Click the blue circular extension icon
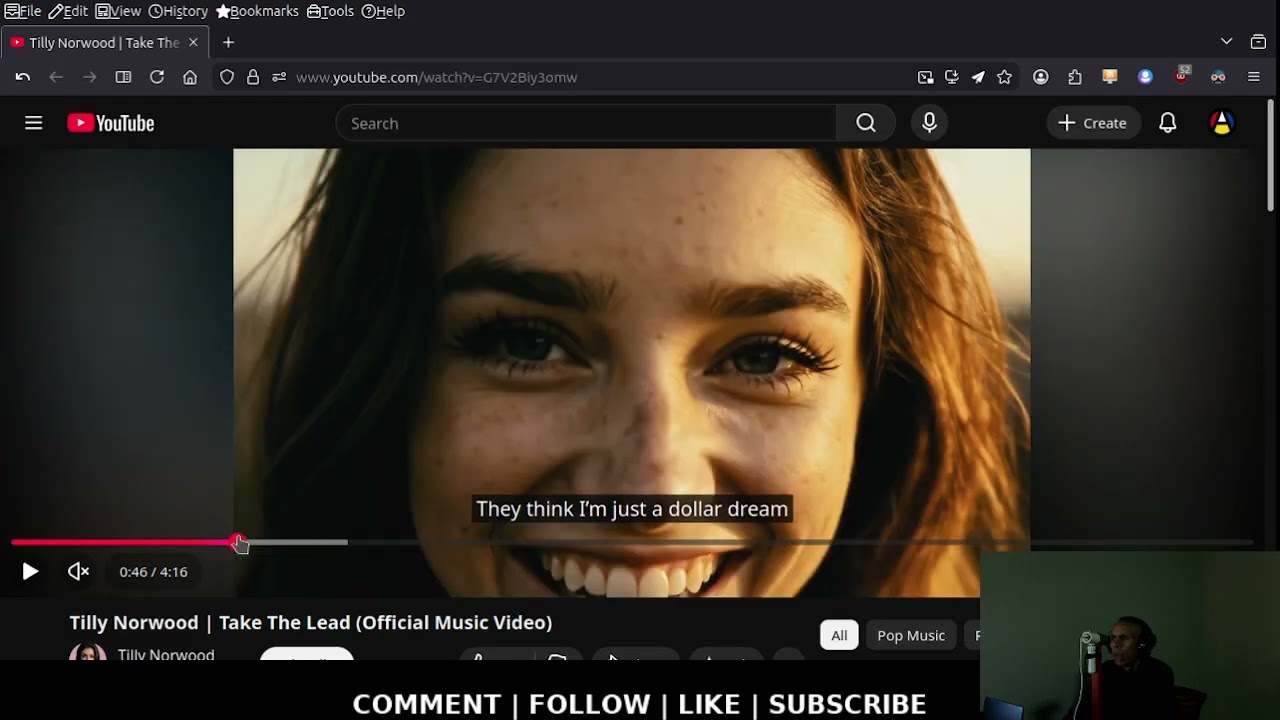This screenshot has width=1280, height=720. click(x=1145, y=77)
